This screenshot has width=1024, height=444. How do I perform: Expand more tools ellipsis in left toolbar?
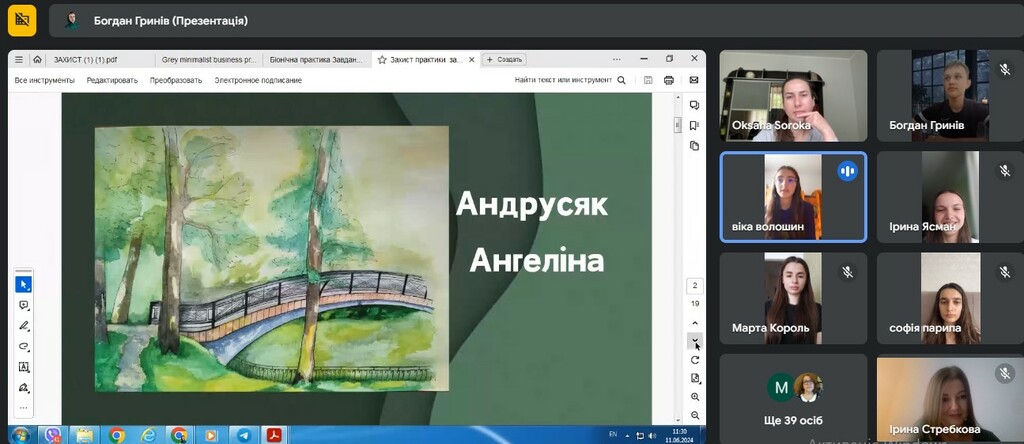coord(24,407)
